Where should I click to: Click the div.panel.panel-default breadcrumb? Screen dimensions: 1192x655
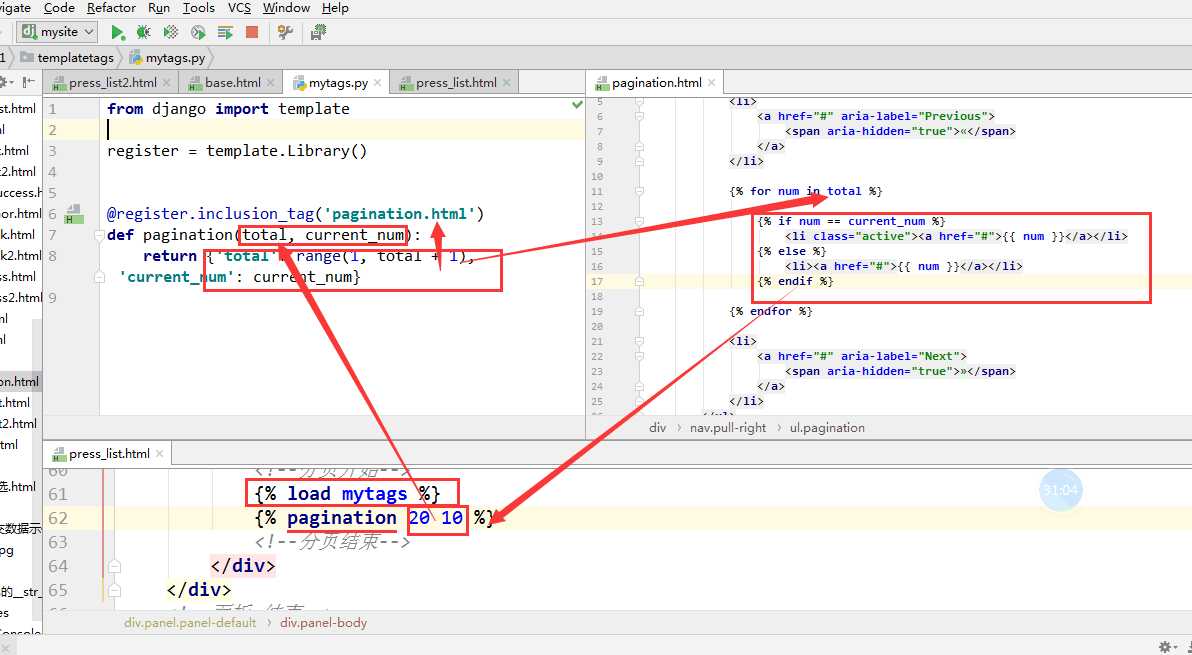point(190,622)
